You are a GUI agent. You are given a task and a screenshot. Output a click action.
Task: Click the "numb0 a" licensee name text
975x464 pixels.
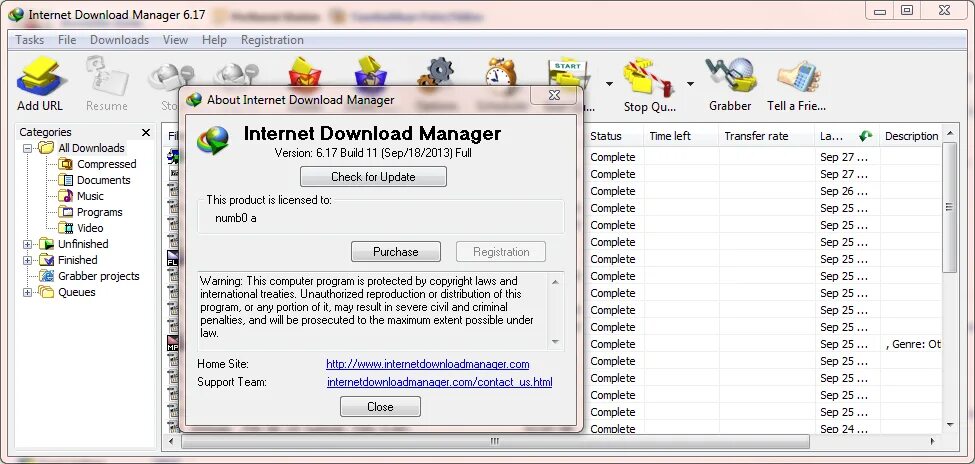pos(236,218)
